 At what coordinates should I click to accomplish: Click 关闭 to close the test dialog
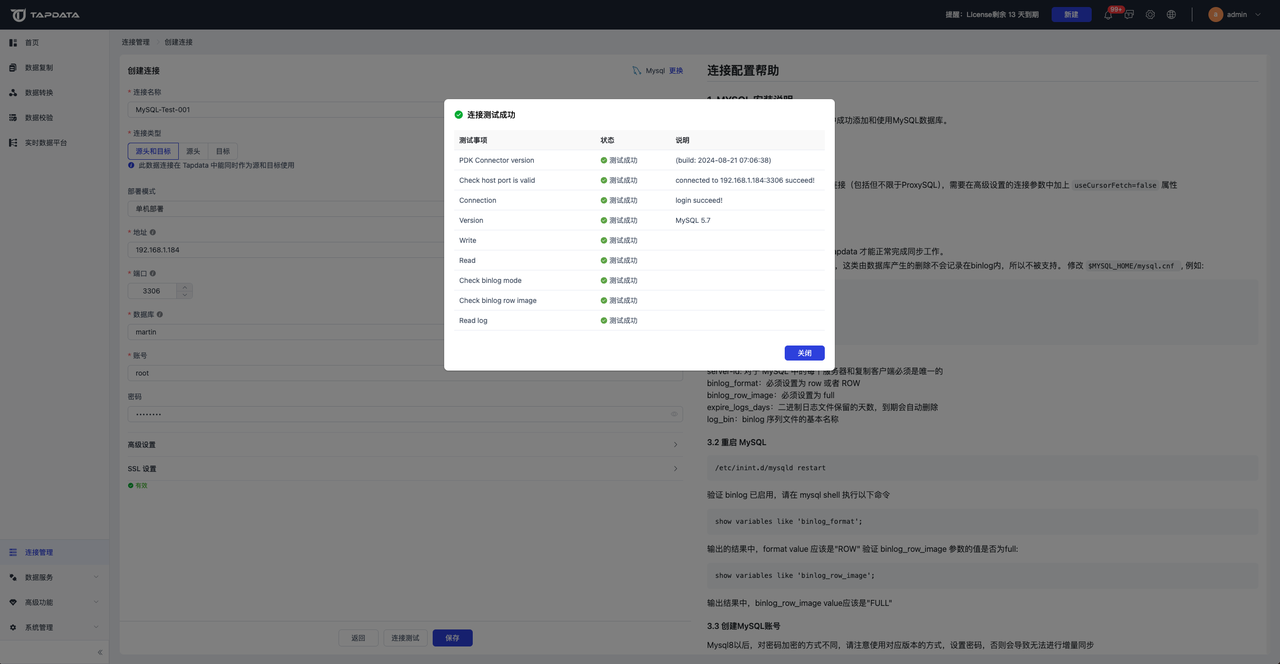(x=805, y=353)
